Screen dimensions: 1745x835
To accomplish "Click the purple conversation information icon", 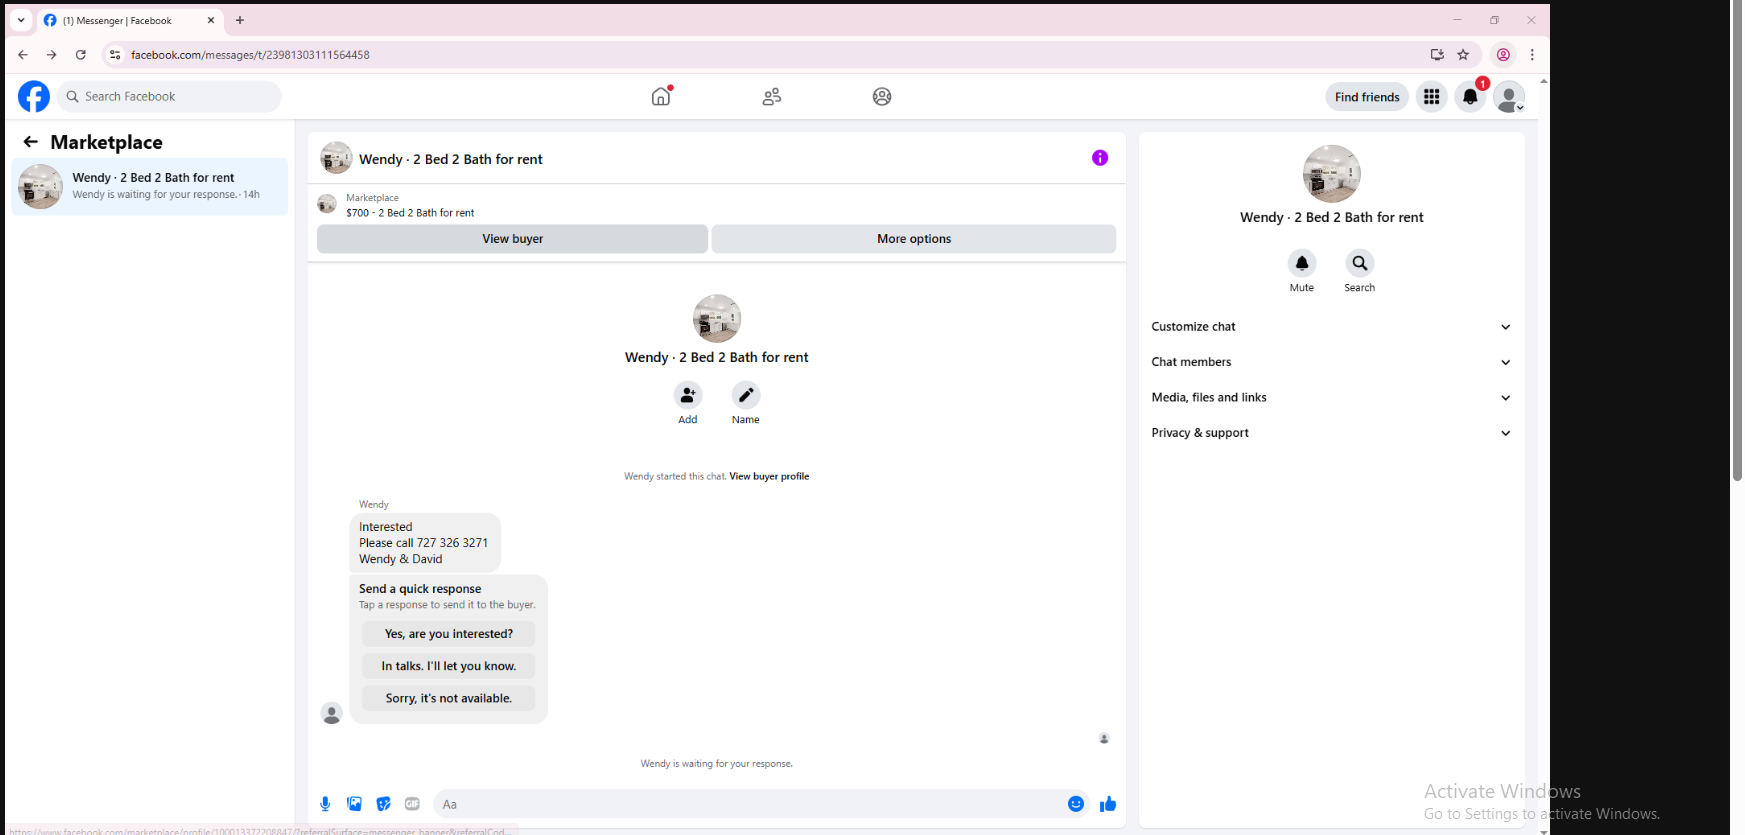I will click(1100, 158).
